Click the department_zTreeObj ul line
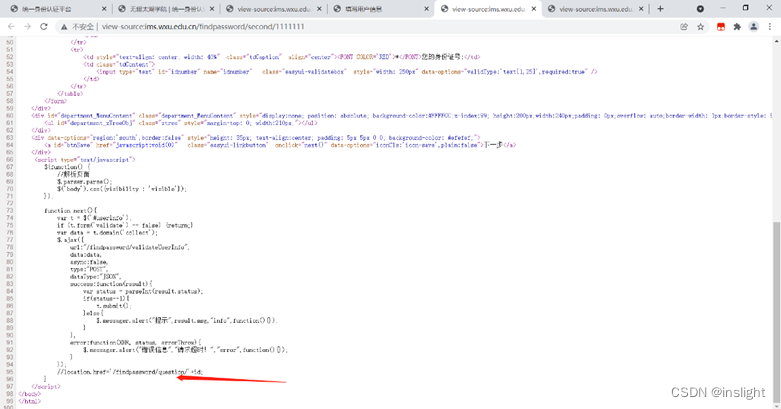 [181, 123]
